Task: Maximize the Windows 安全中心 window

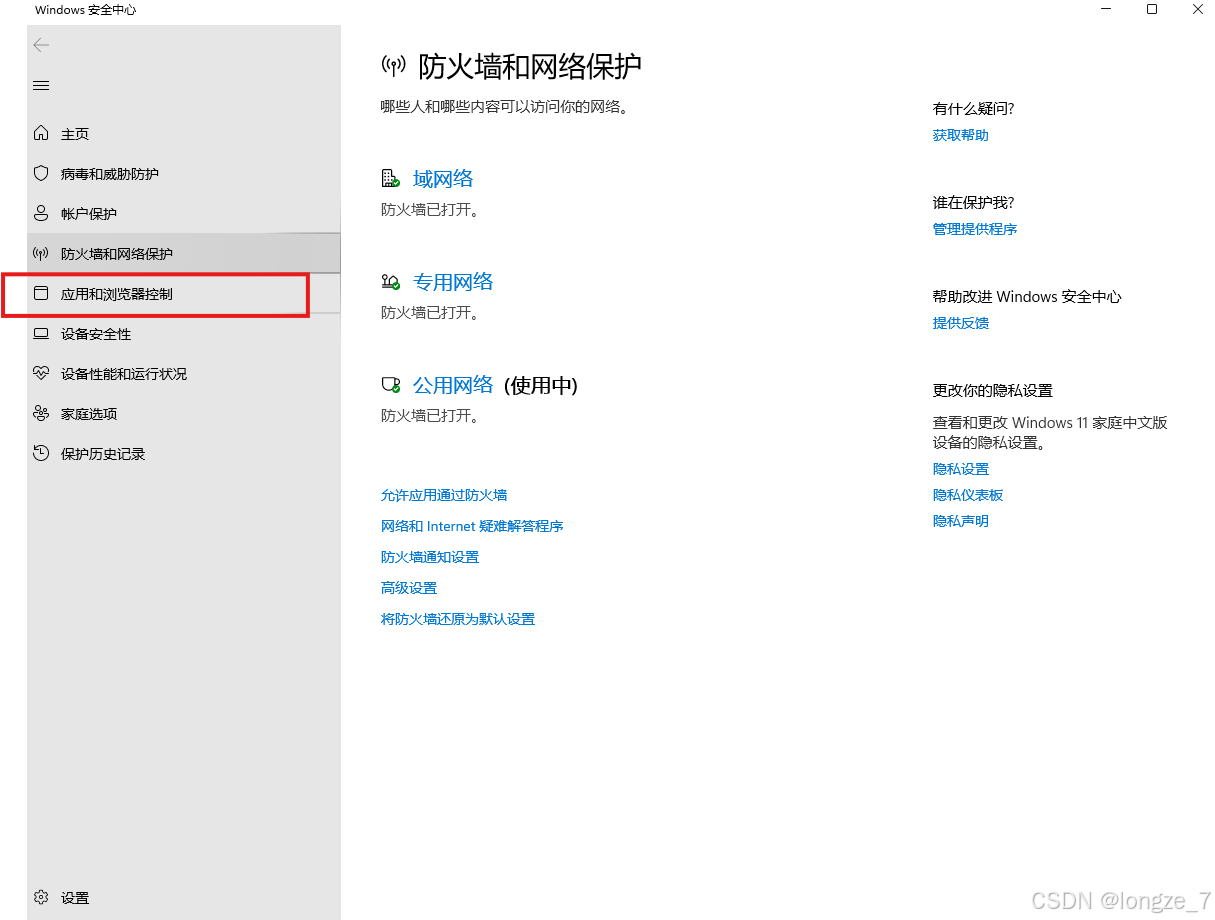Action: [x=1152, y=9]
